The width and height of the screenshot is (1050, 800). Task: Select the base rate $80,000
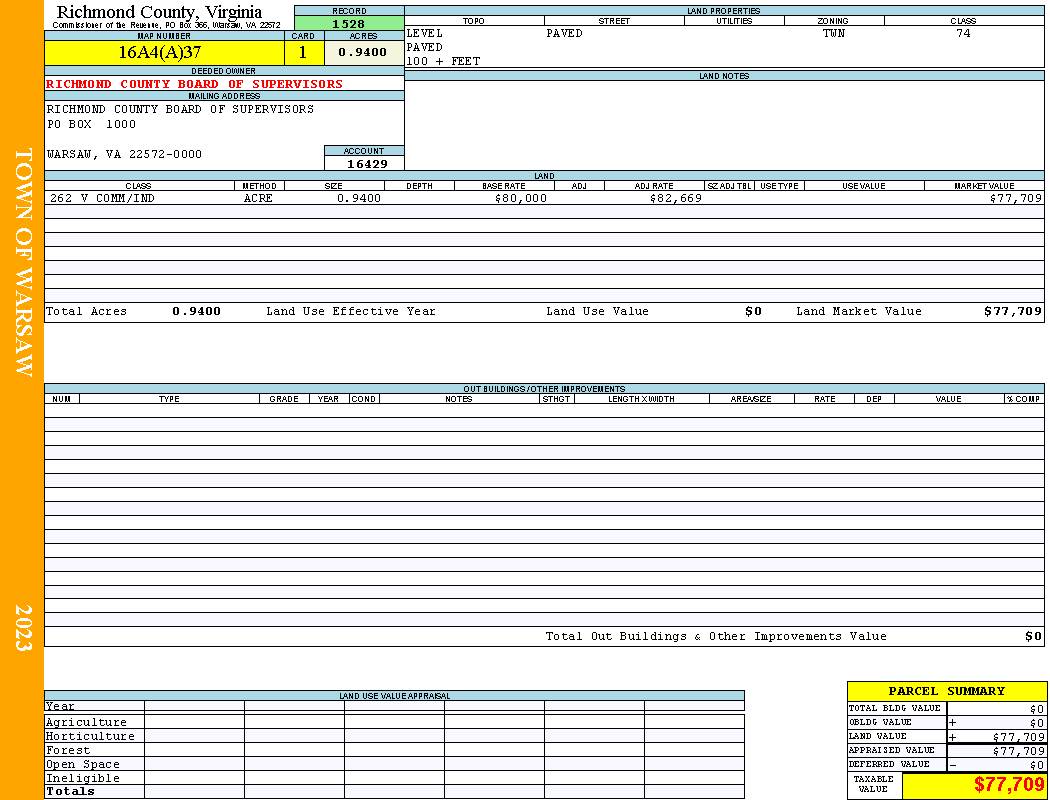[x=521, y=198]
